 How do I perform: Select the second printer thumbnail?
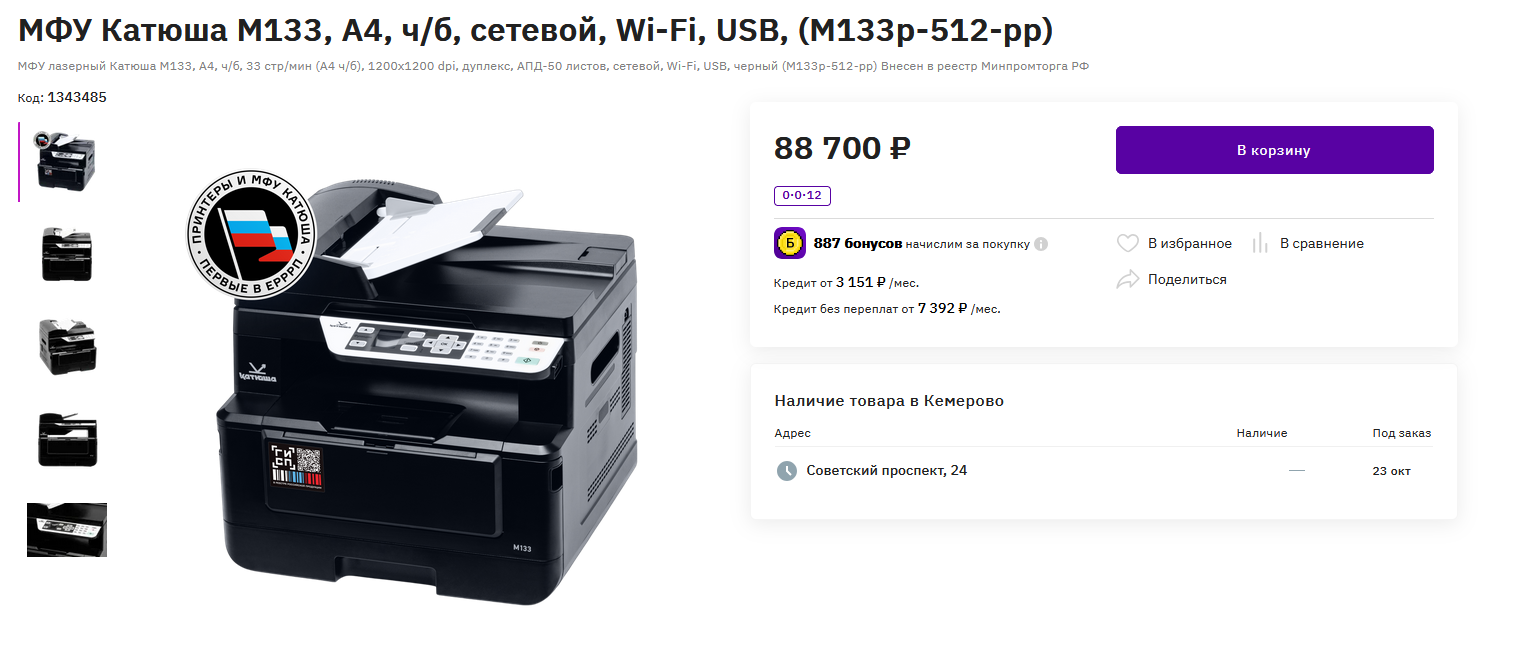pyautogui.click(x=66, y=254)
